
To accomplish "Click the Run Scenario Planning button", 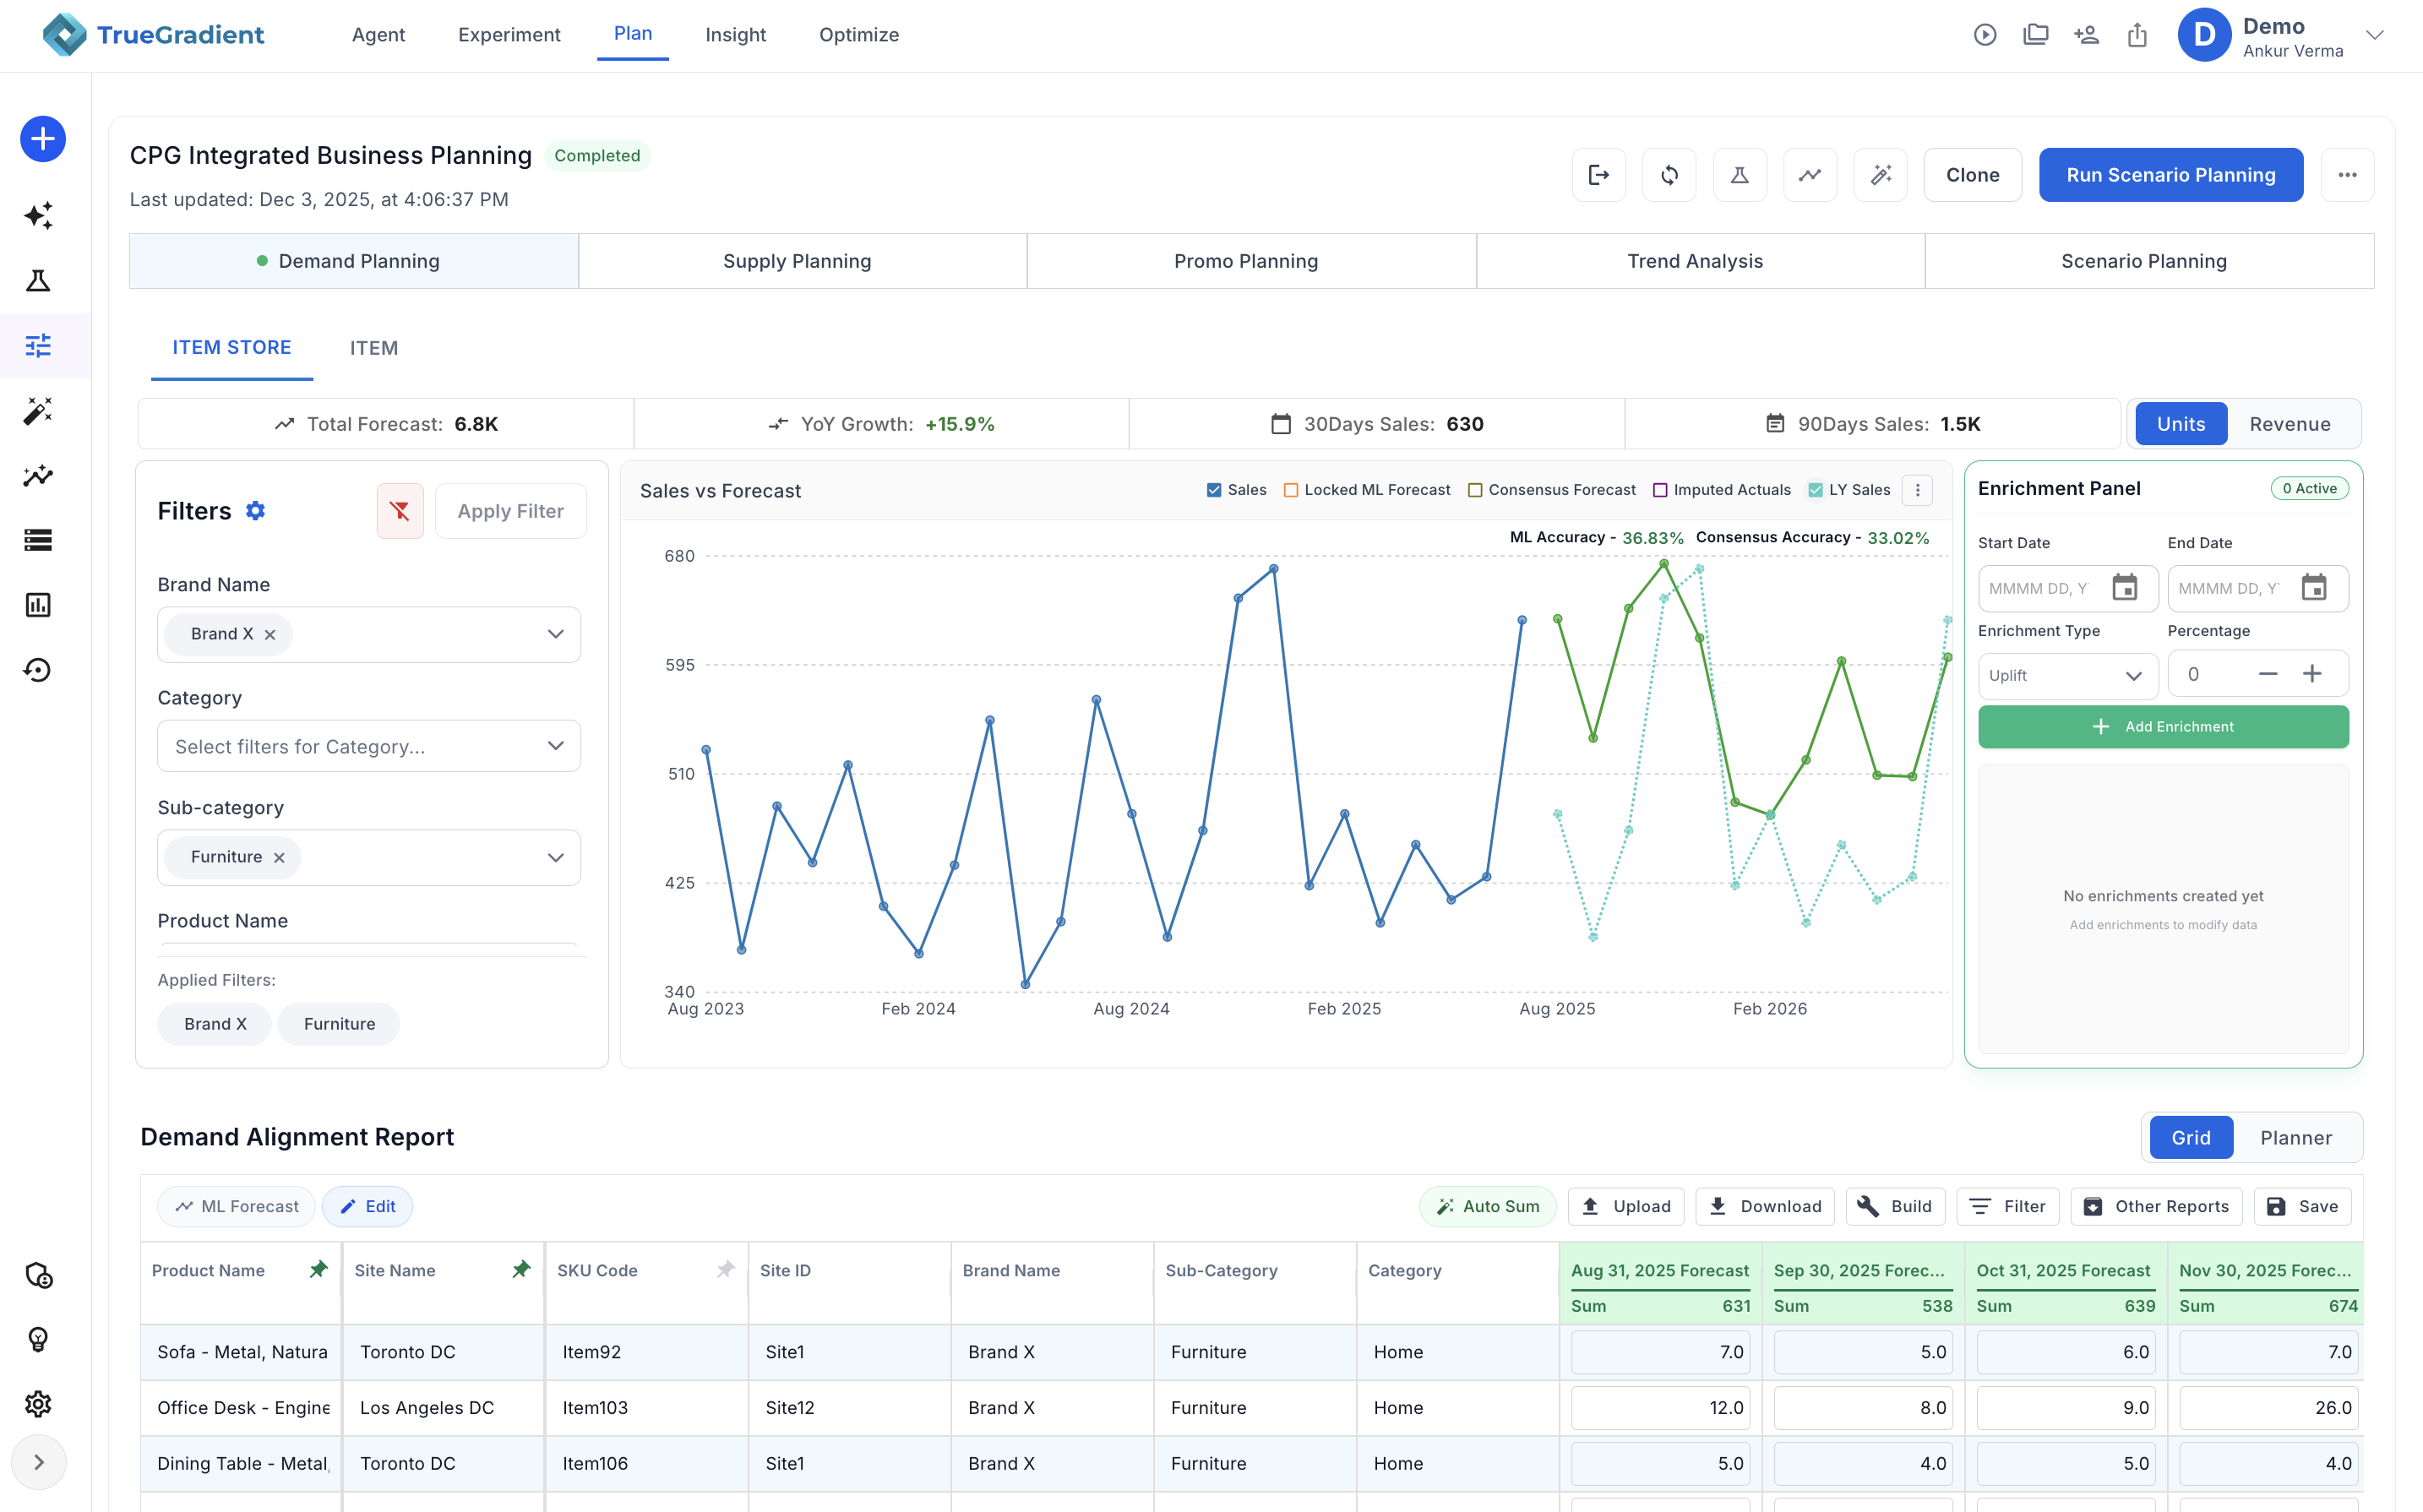I will [x=2170, y=174].
